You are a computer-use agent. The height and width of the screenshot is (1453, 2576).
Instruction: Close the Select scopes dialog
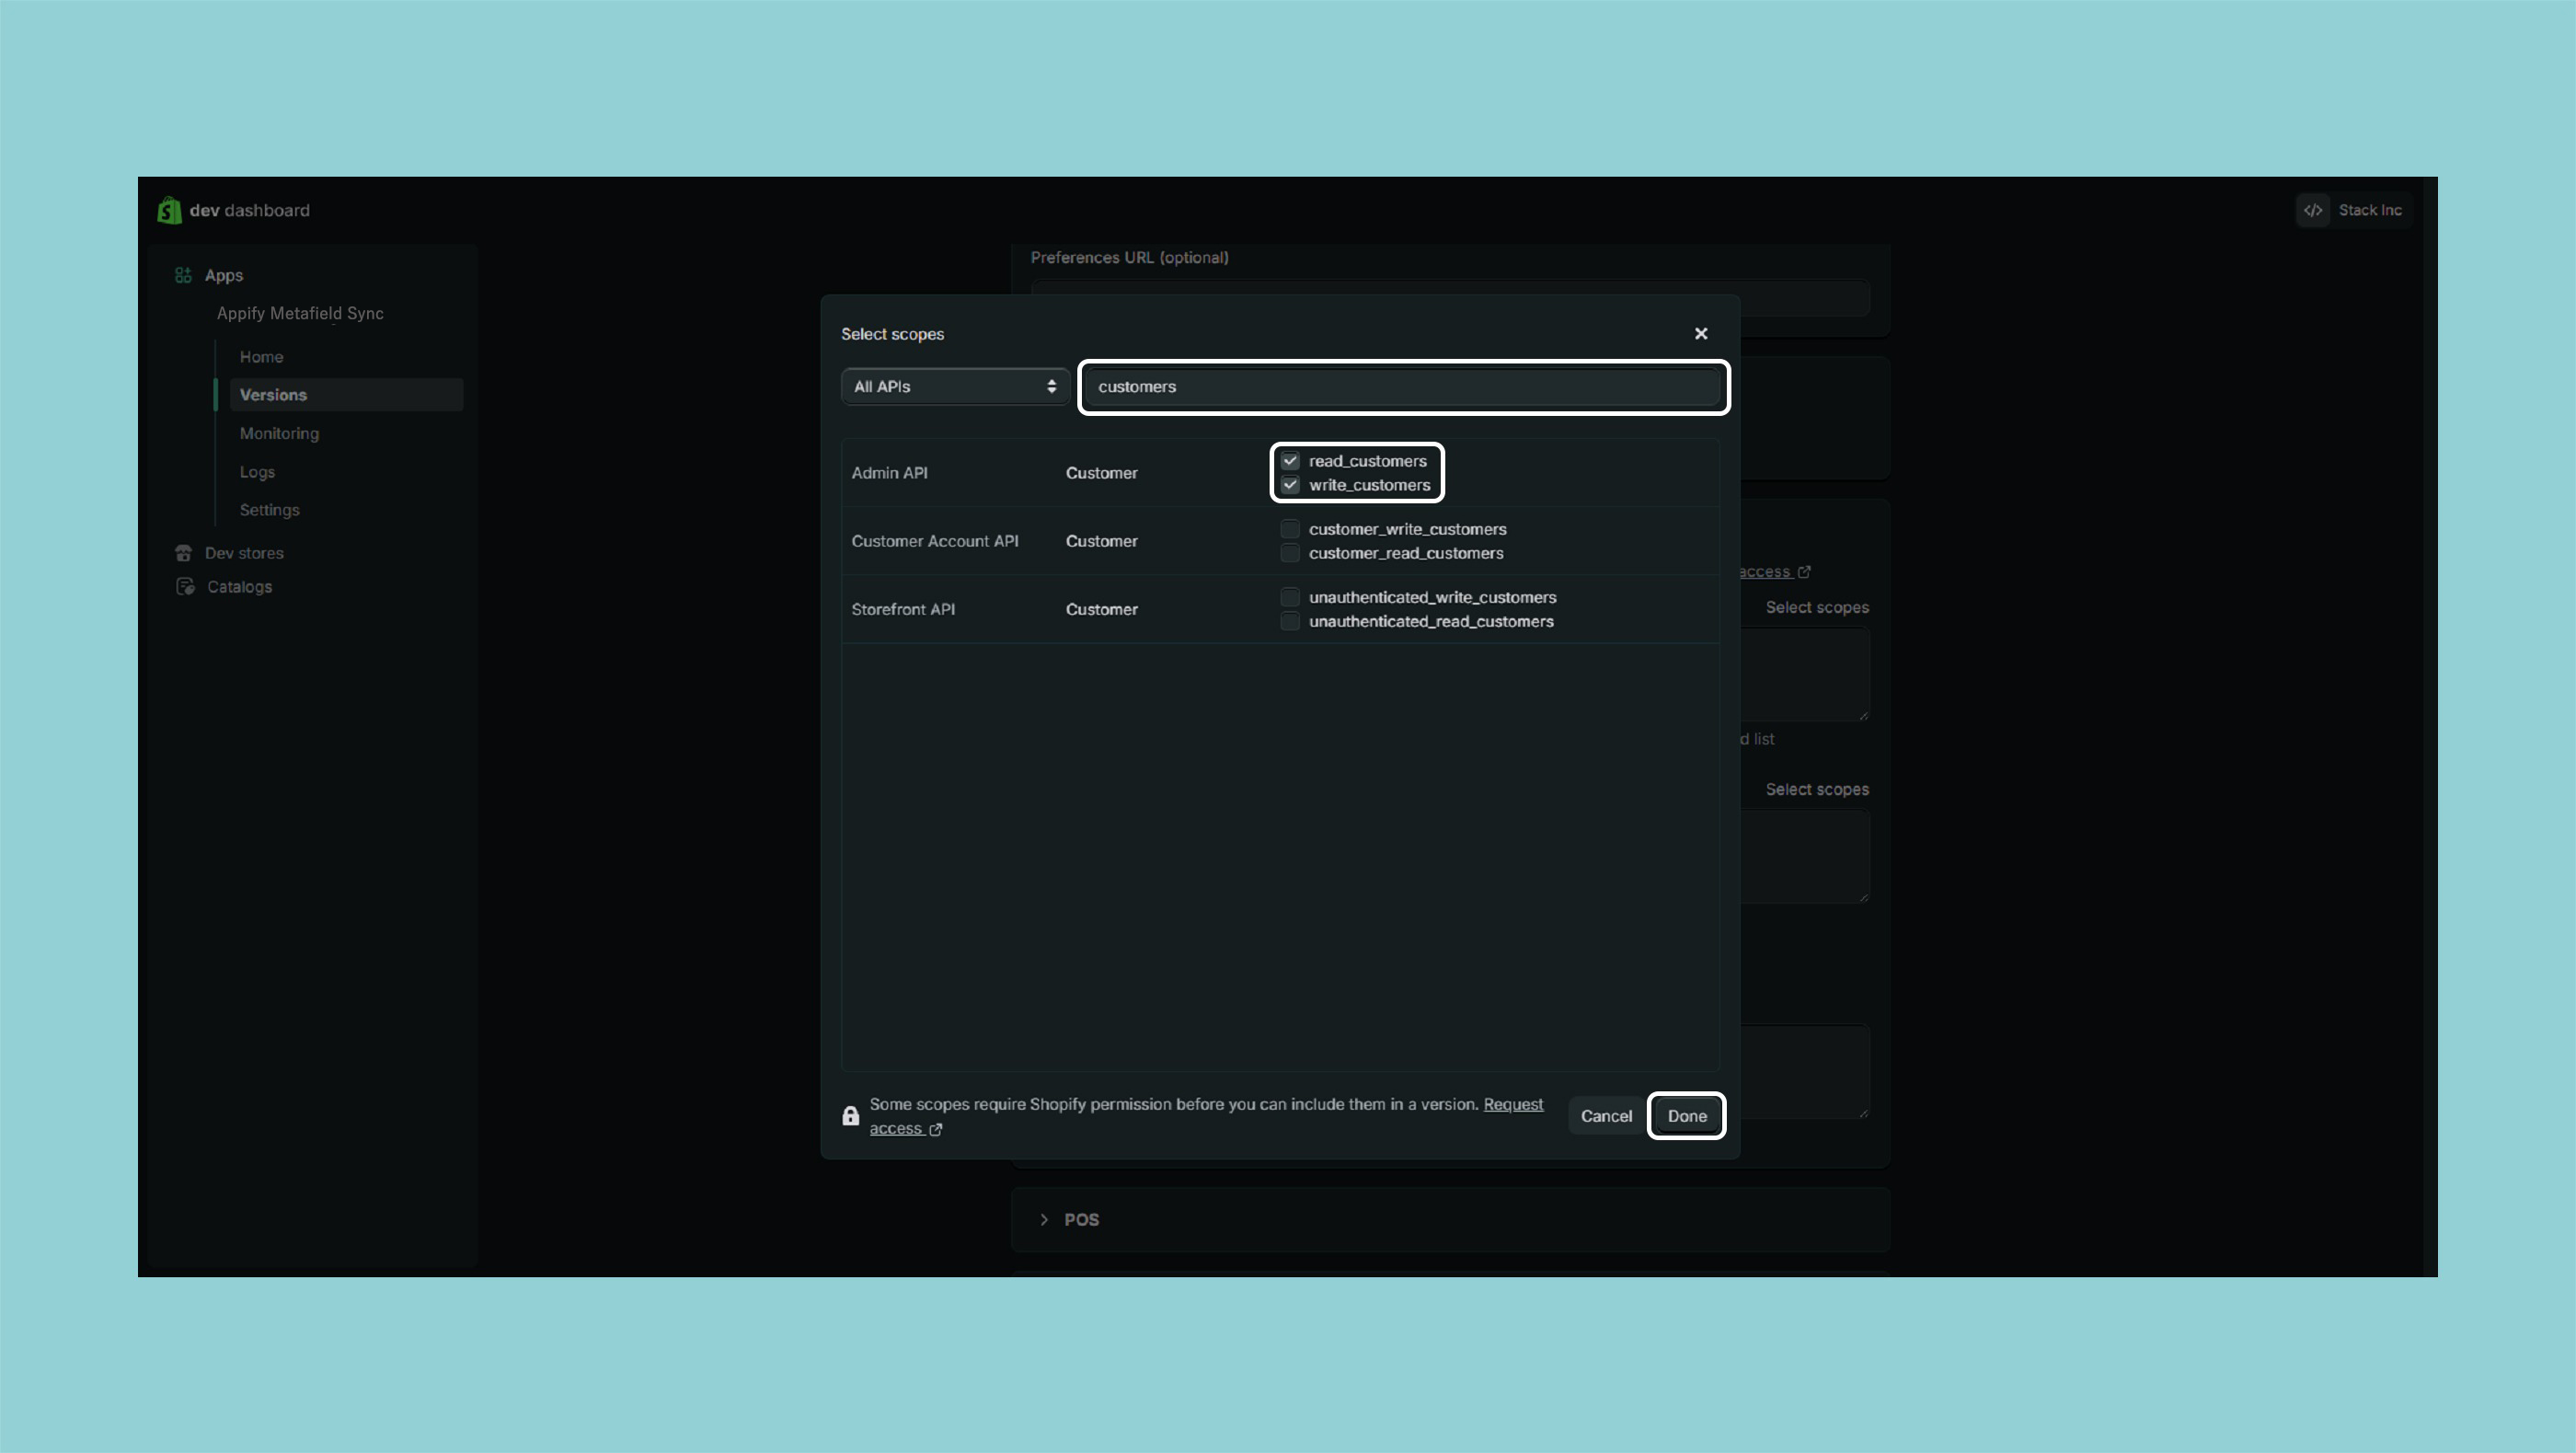(x=1701, y=334)
